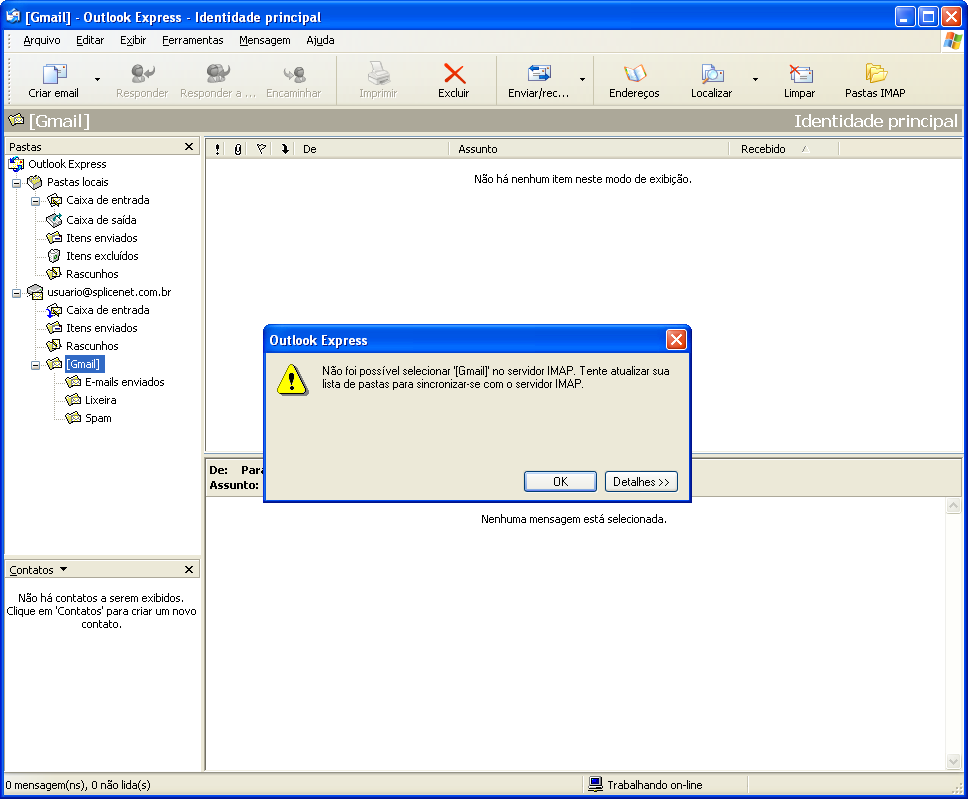The image size is (968, 799).
Task: Select Caixa de saída folder
Action: 101,220
